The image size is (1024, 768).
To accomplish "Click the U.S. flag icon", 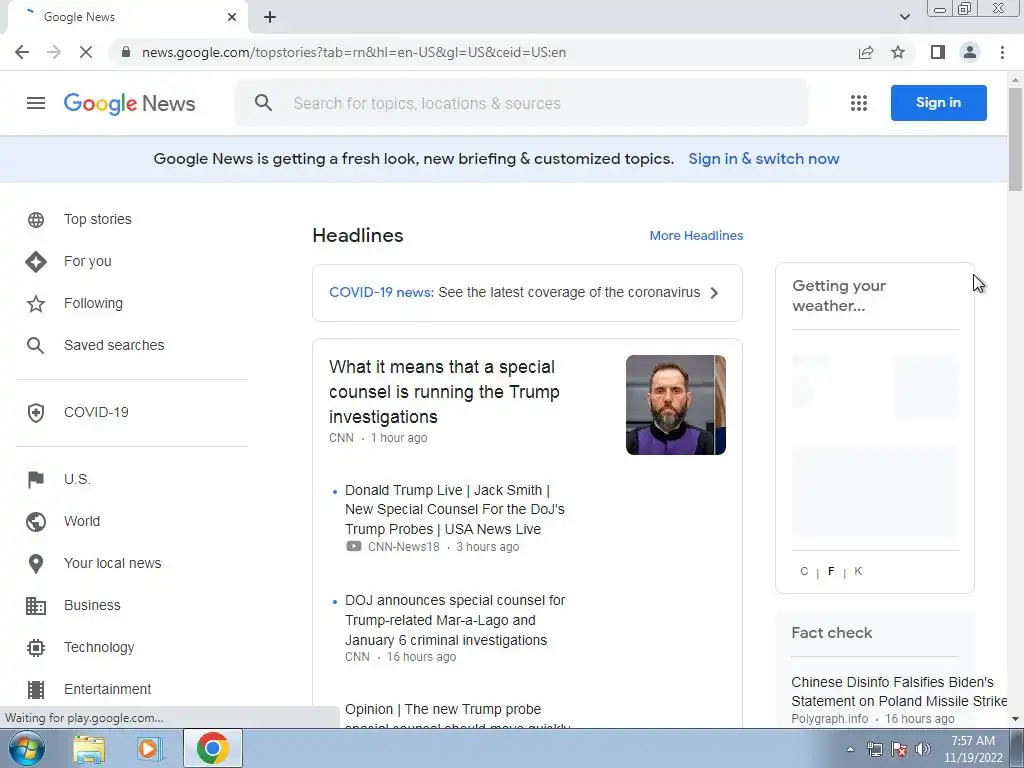I will (36, 479).
